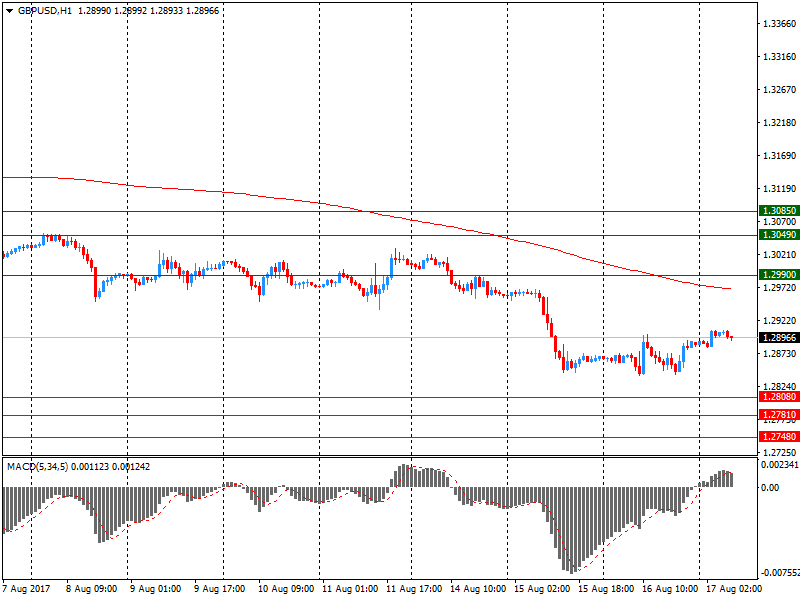Screen dimensions: 800x600
Task: Click the 9 Aug 17:00 time label
Action: tap(220, 589)
